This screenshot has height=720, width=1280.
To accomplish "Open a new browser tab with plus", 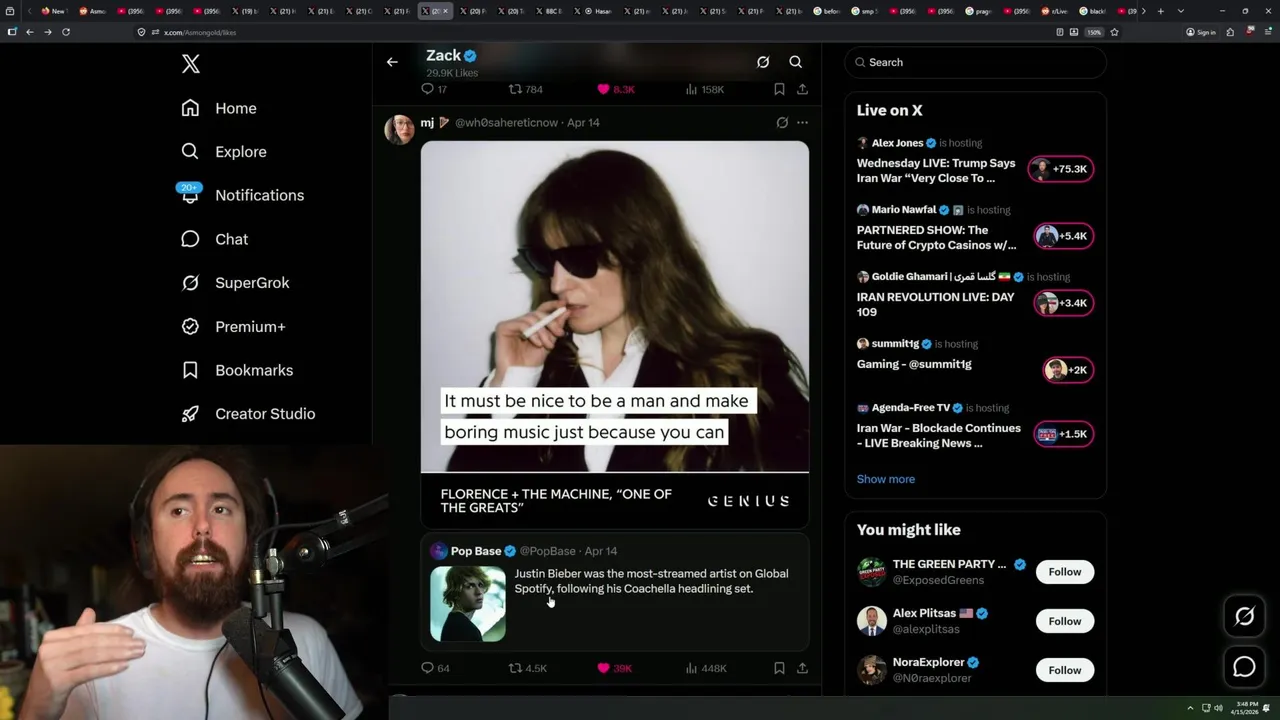I will click(1161, 11).
